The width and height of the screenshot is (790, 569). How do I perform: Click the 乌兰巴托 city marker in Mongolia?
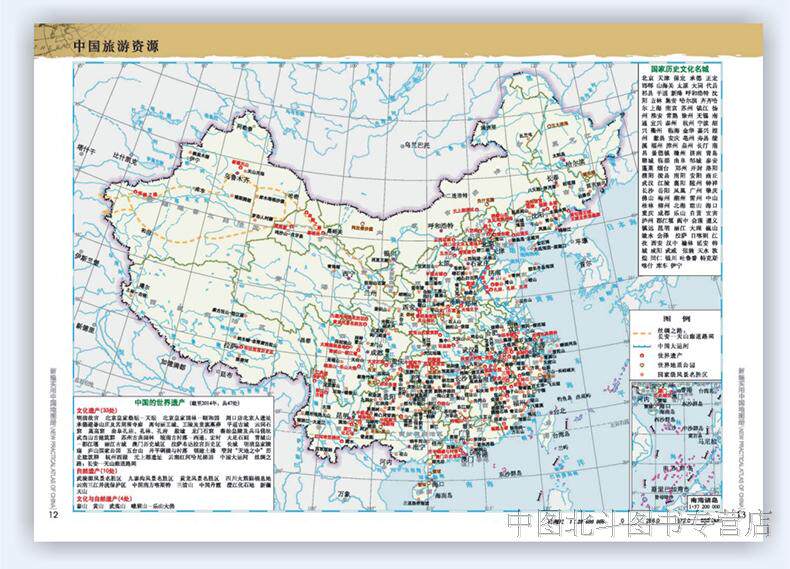click(403, 145)
